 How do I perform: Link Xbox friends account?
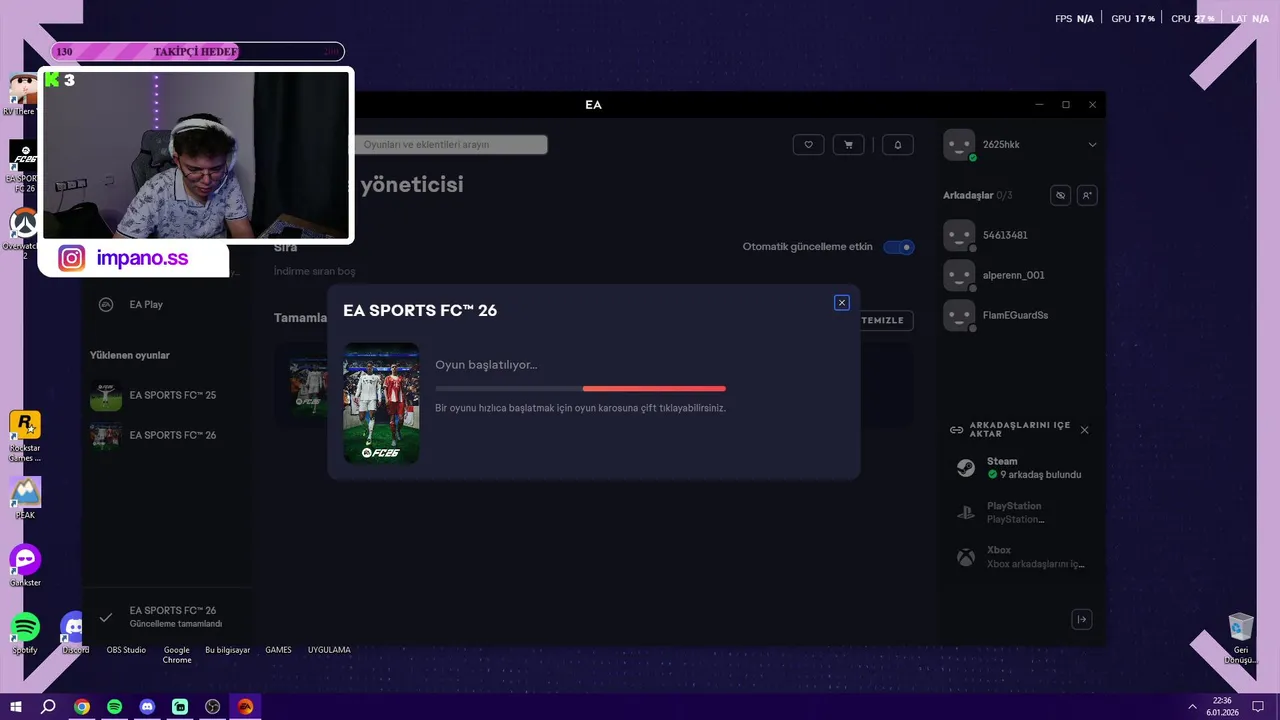(1022, 557)
